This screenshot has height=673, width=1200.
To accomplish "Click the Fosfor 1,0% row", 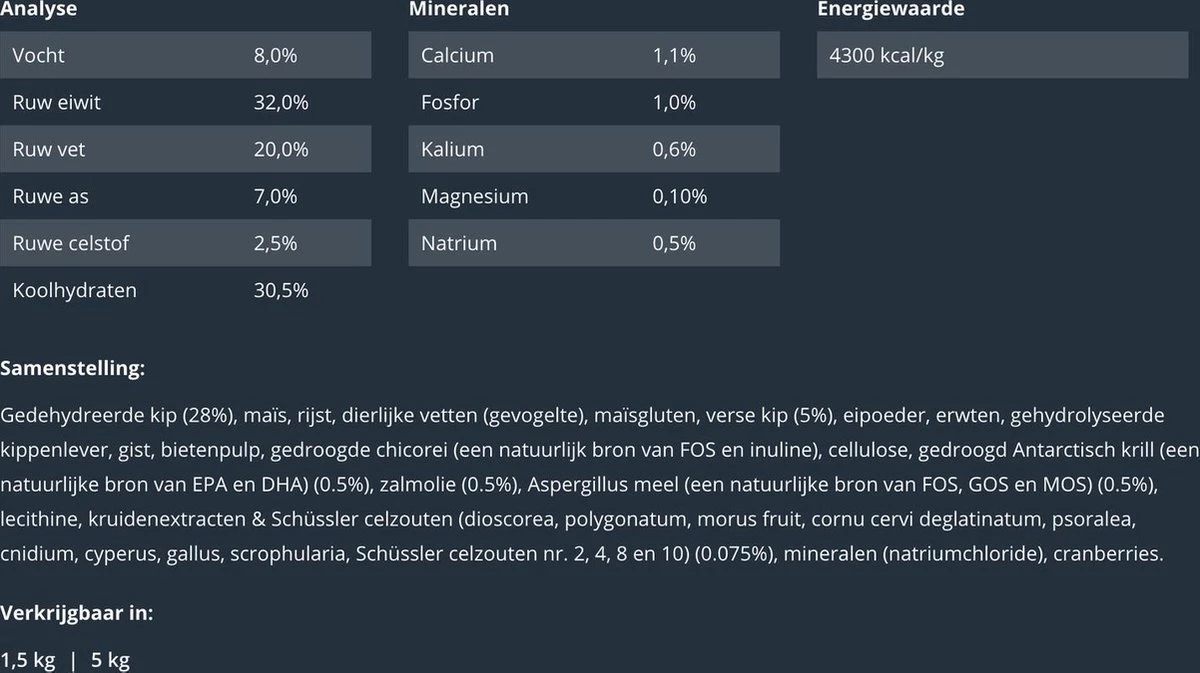I will tap(594, 103).
